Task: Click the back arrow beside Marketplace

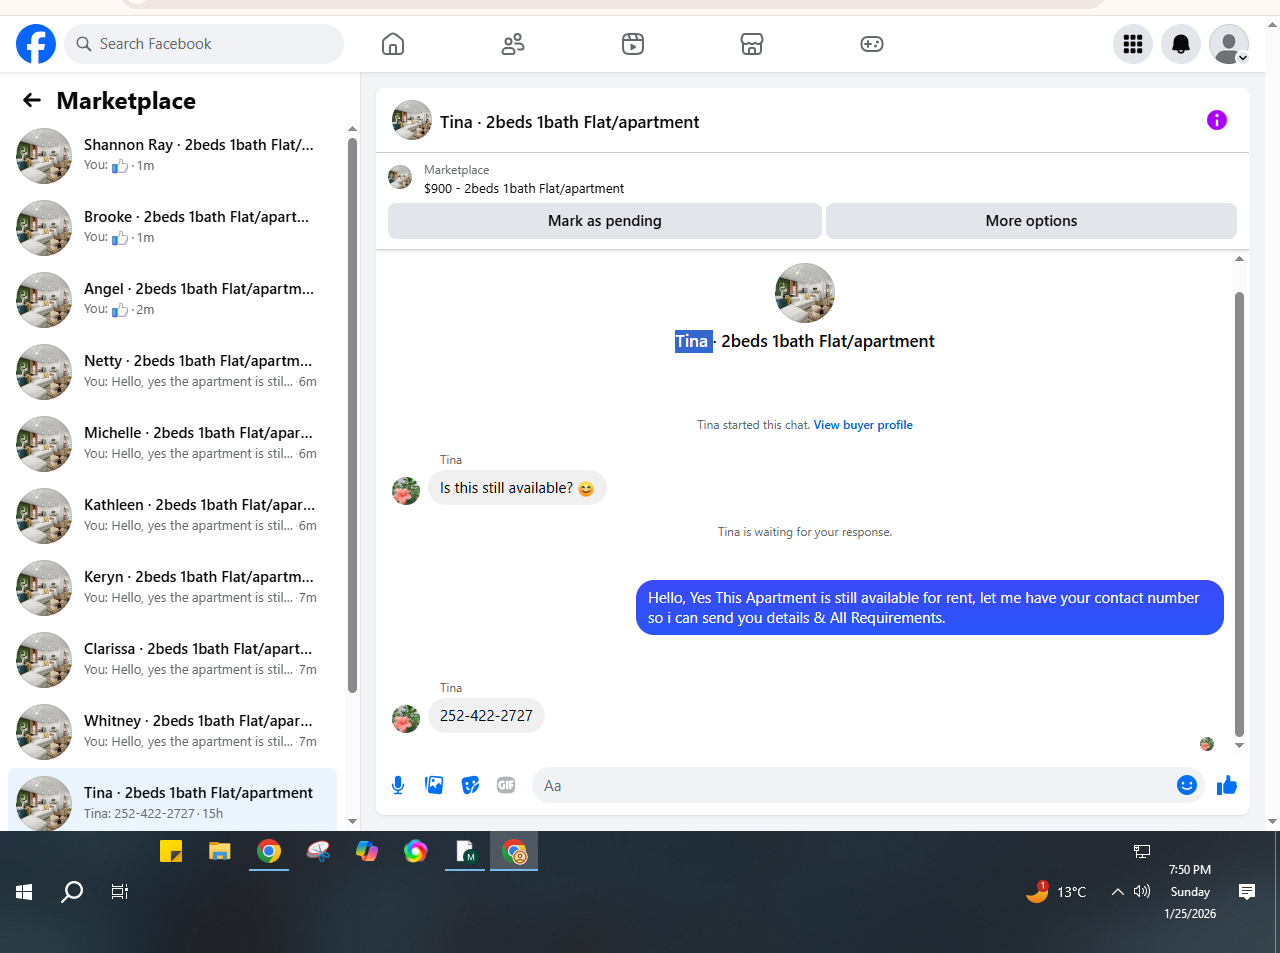Action: pyautogui.click(x=32, y=100)
